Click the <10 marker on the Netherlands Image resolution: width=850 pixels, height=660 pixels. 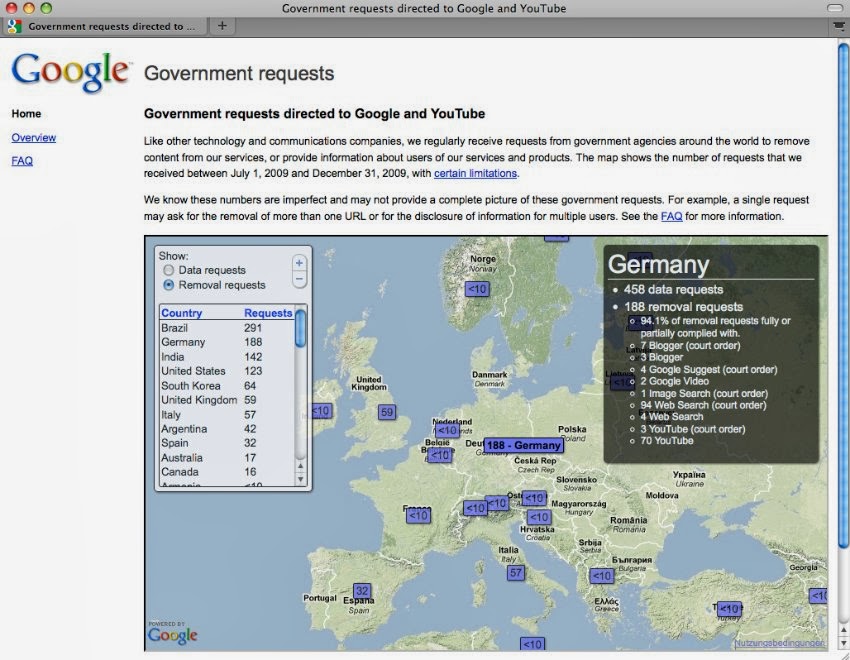[x=447, y=430]
